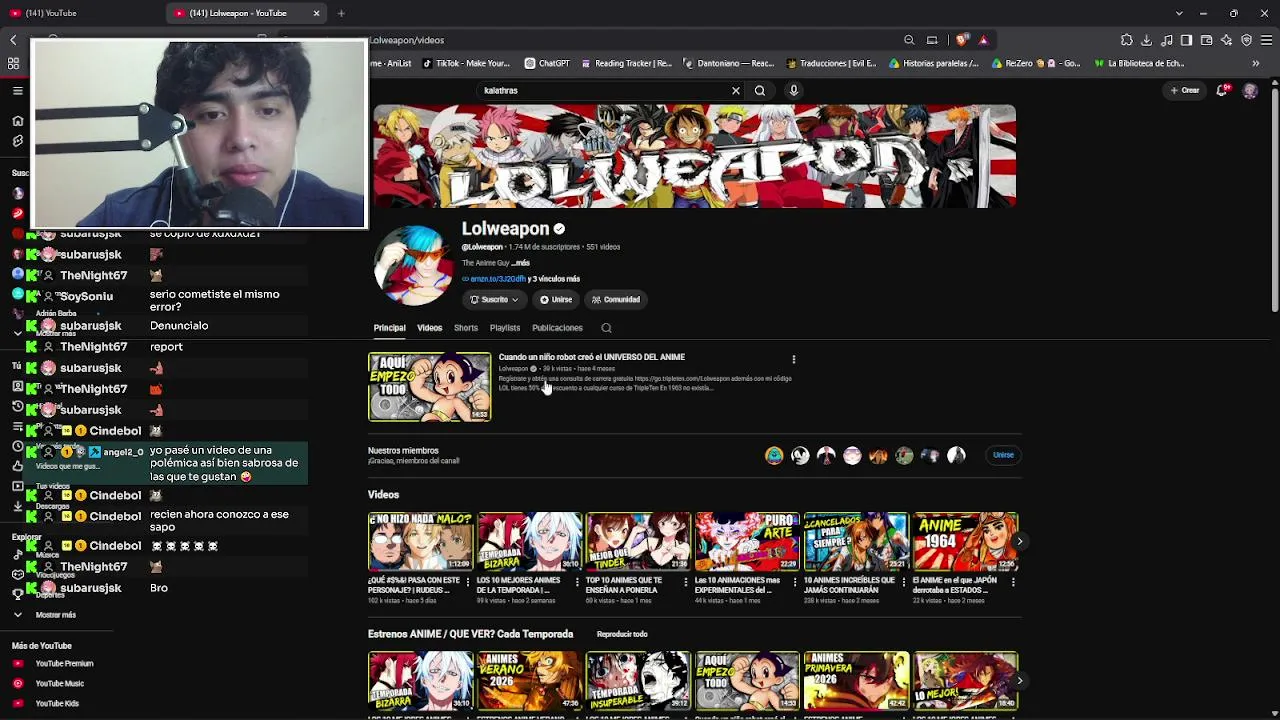Screen dimensions: 1280x720
Task: Open the Brave VPN shield icon
Action: point(1247,40)
